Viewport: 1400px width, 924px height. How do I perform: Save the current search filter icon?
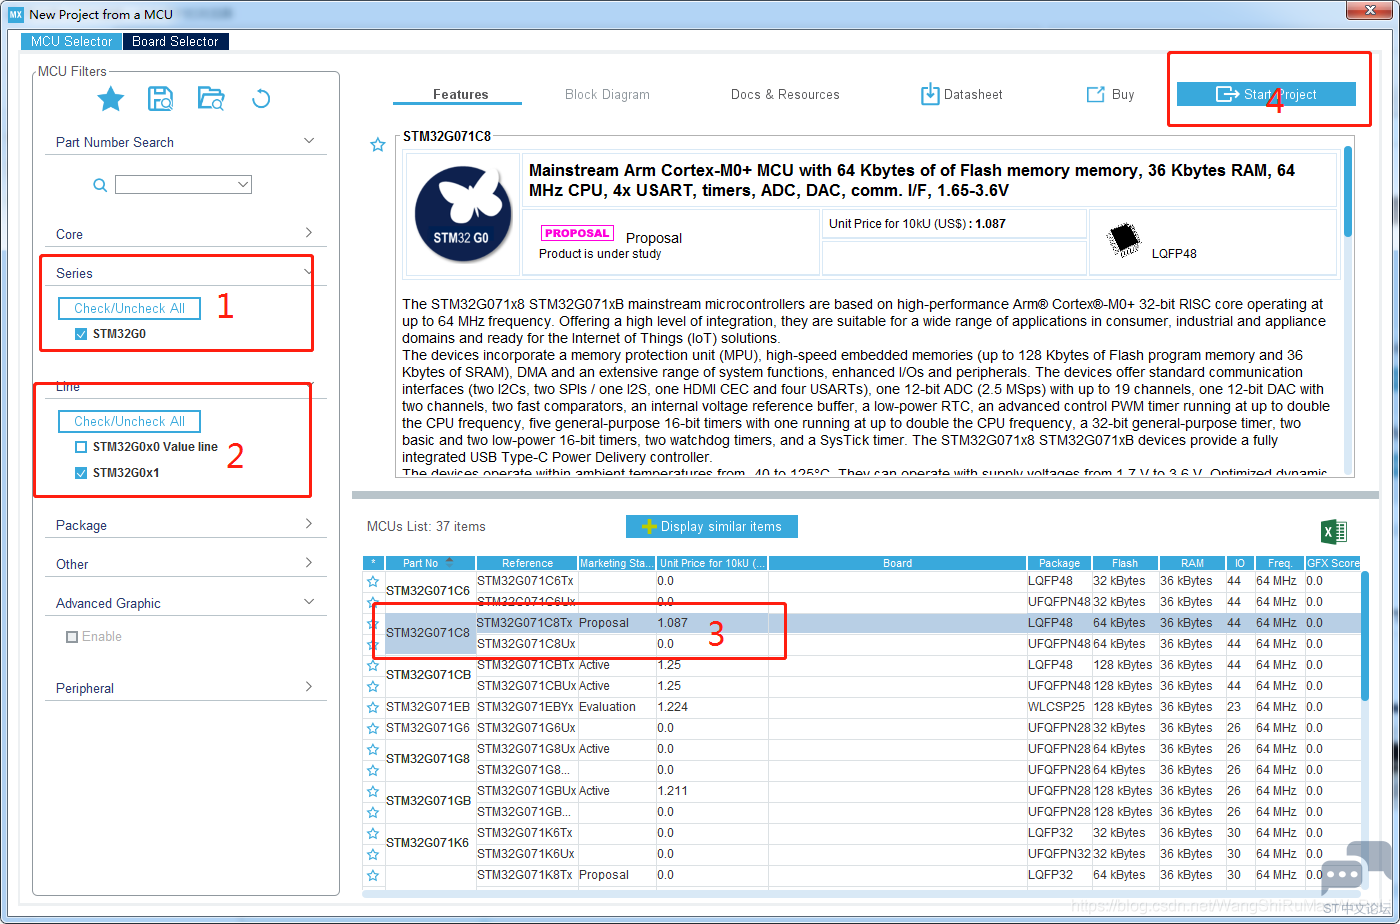161,98
